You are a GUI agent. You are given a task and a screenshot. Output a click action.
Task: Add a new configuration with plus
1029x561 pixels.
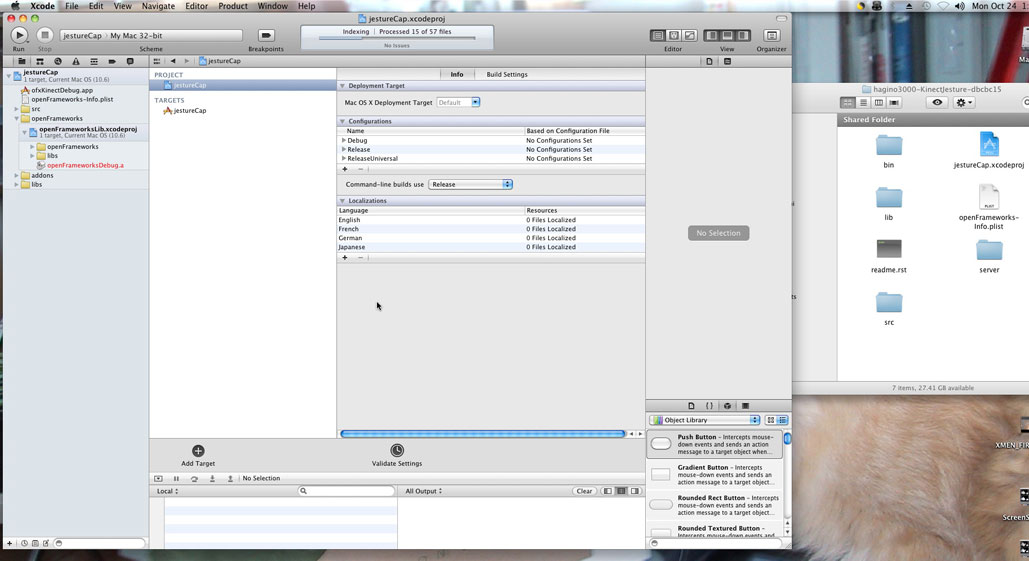click(x=345, y=169)
